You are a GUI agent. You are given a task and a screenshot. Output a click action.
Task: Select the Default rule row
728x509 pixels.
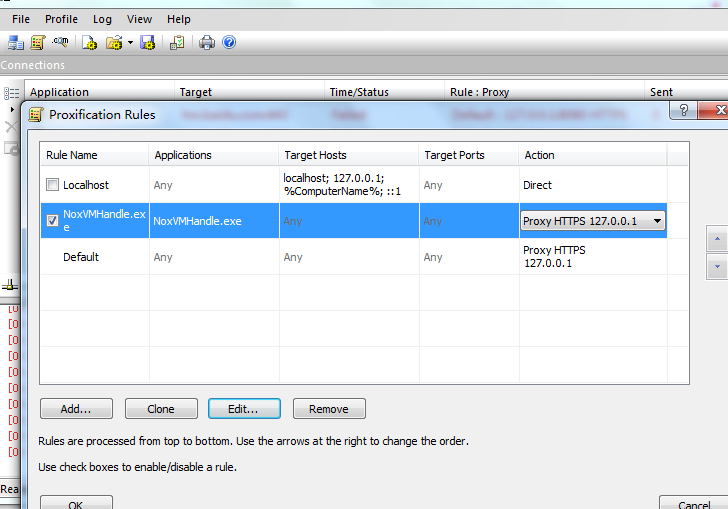click(x=354, y=257)
